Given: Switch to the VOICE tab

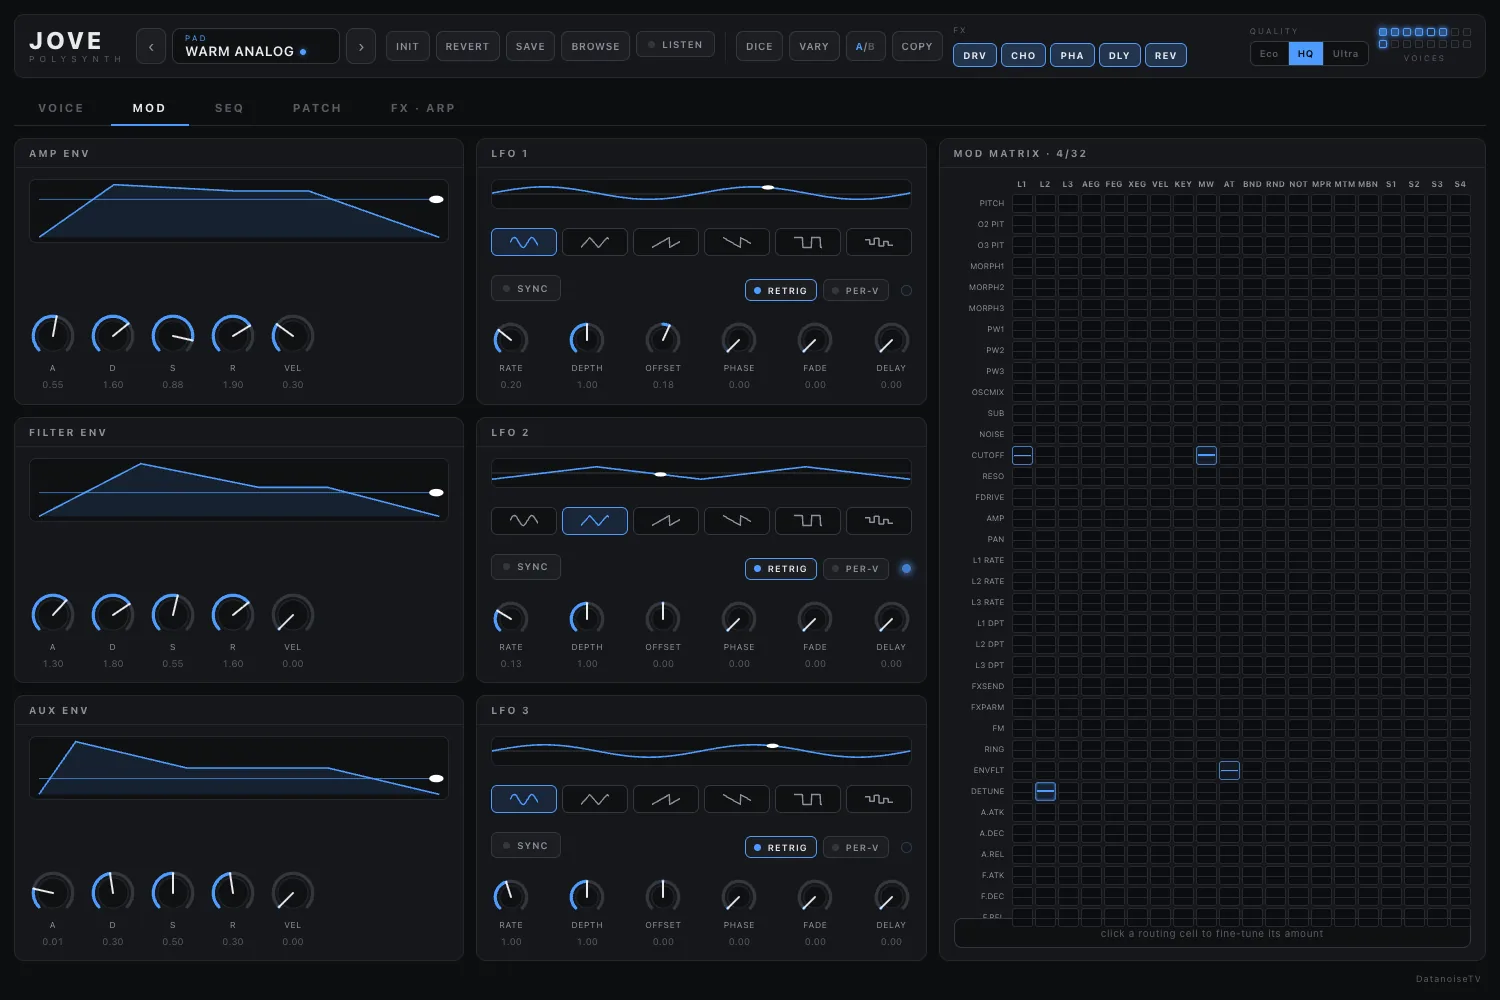Looking at the screenshot, I should click(61, 108).
